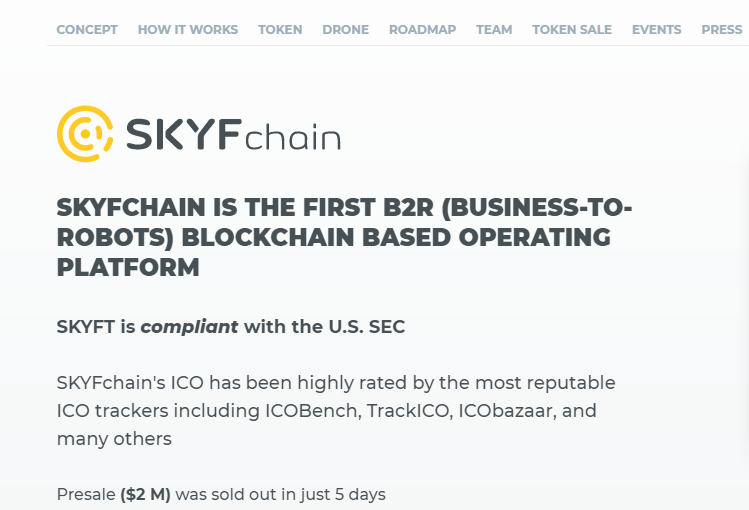Click the B2R blockchain platform headline

coord(344,238)
